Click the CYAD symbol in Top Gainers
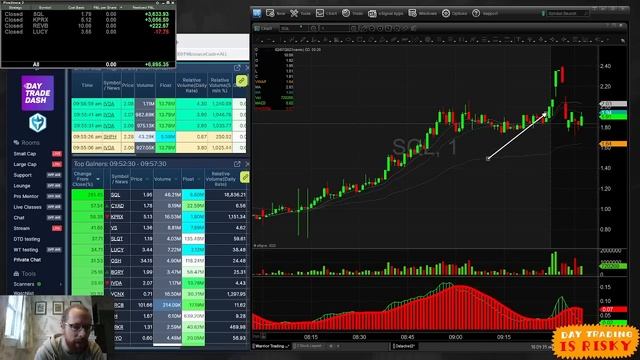Image resolution: width=640 pixels, height=360 pixels. 117,206
